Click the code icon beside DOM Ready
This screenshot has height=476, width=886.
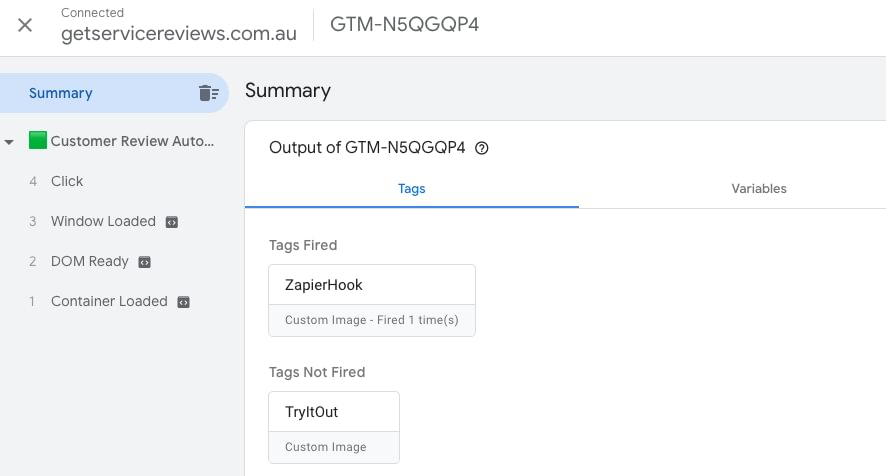tap(145, 262)
